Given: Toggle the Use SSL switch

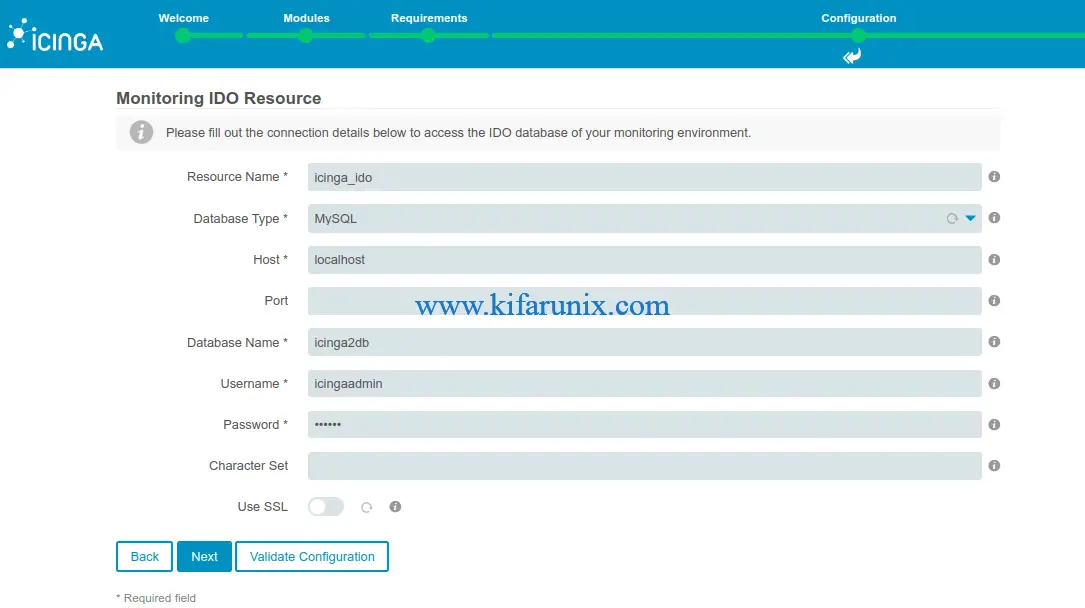Looking at the screenshot, I should coord(326,507).
